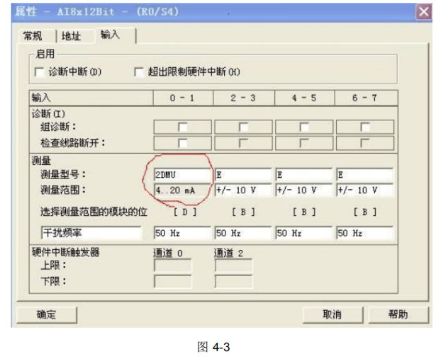The height and width of the screenshot is (362, 444).
Task: Click the 上限 field for 通道 0
Action: pyautogui.click(x=173, y=266)
